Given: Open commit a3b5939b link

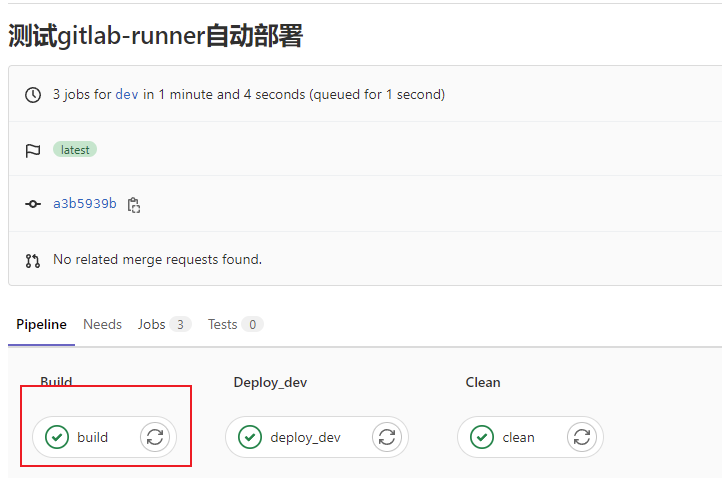Looking at the screenshot, I should click(x=85, y=204).
